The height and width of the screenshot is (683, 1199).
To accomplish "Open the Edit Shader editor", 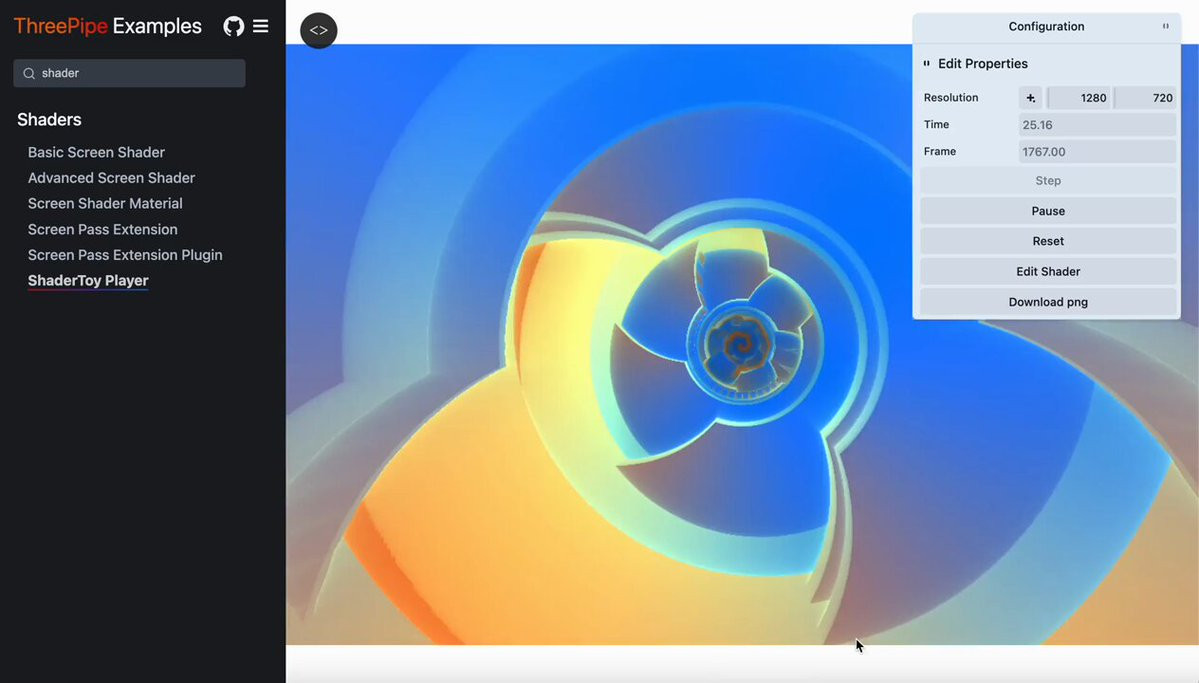I will [1048, 272].
